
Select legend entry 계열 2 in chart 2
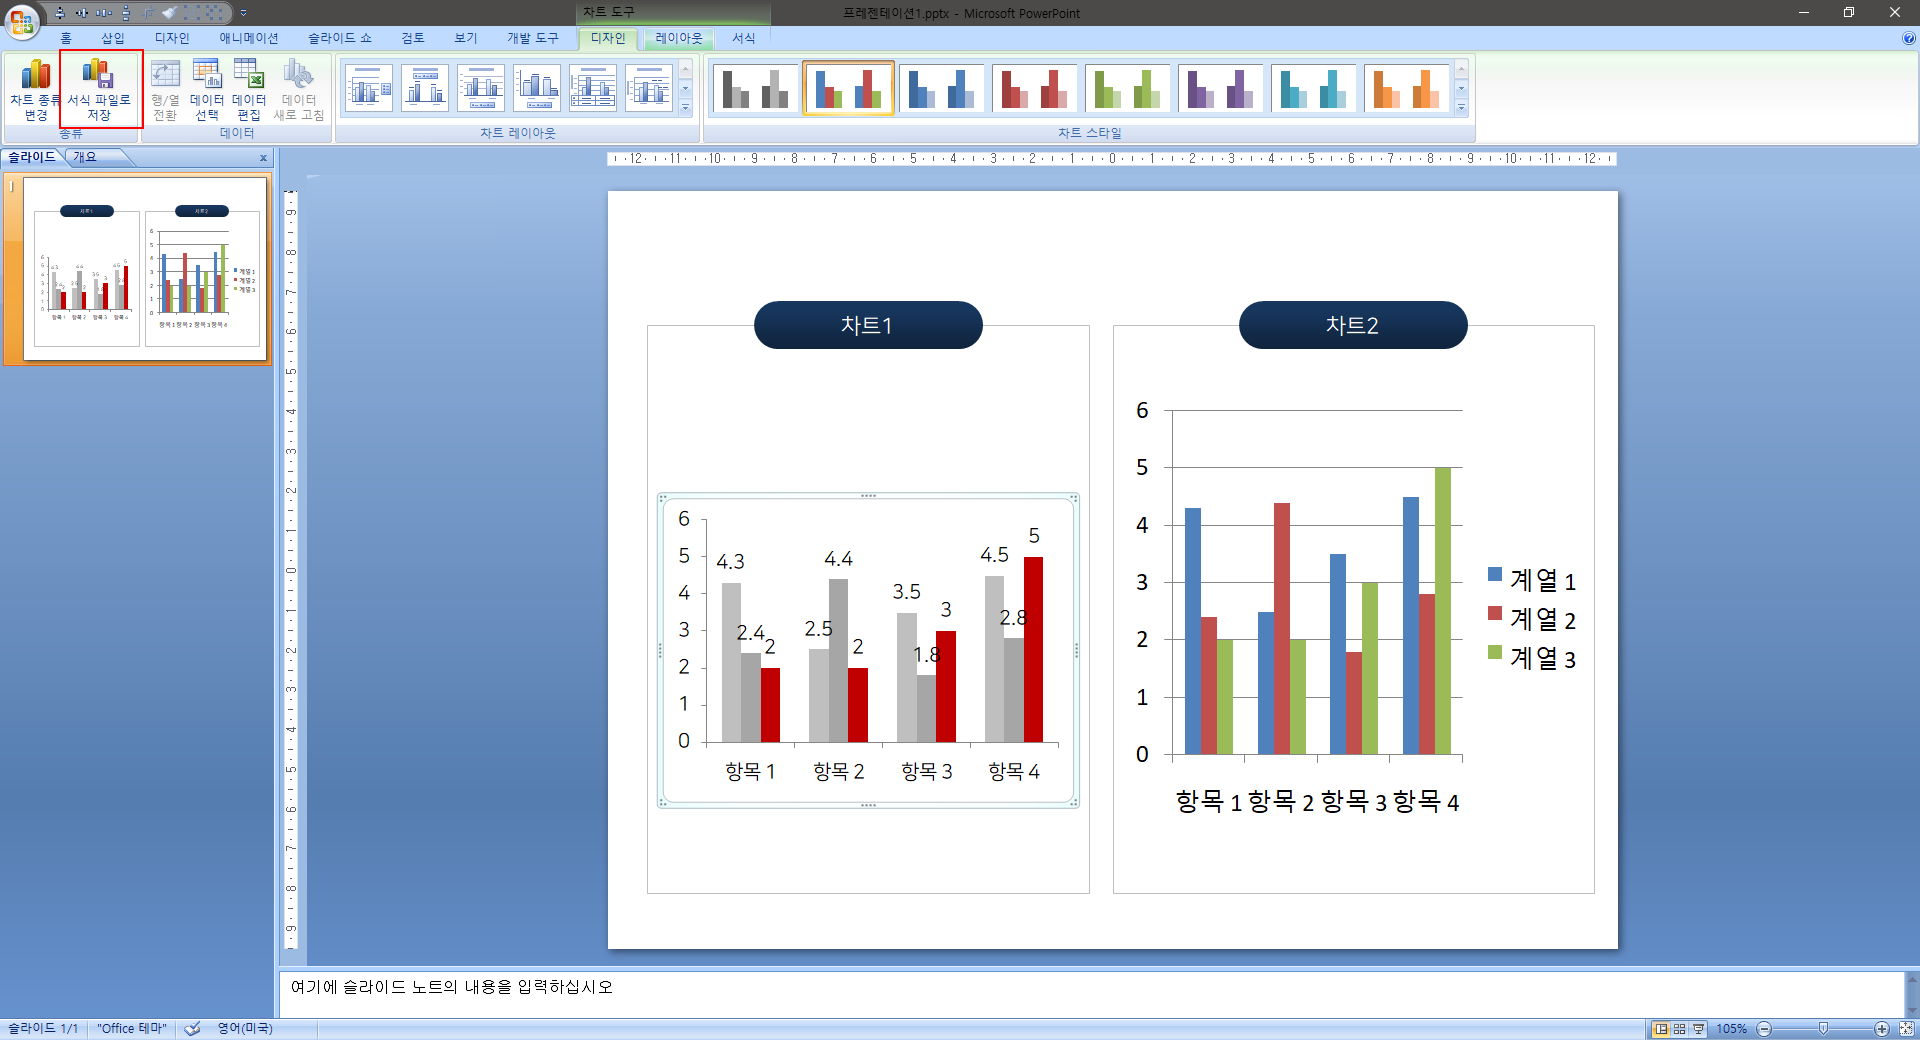[1532, 619]
